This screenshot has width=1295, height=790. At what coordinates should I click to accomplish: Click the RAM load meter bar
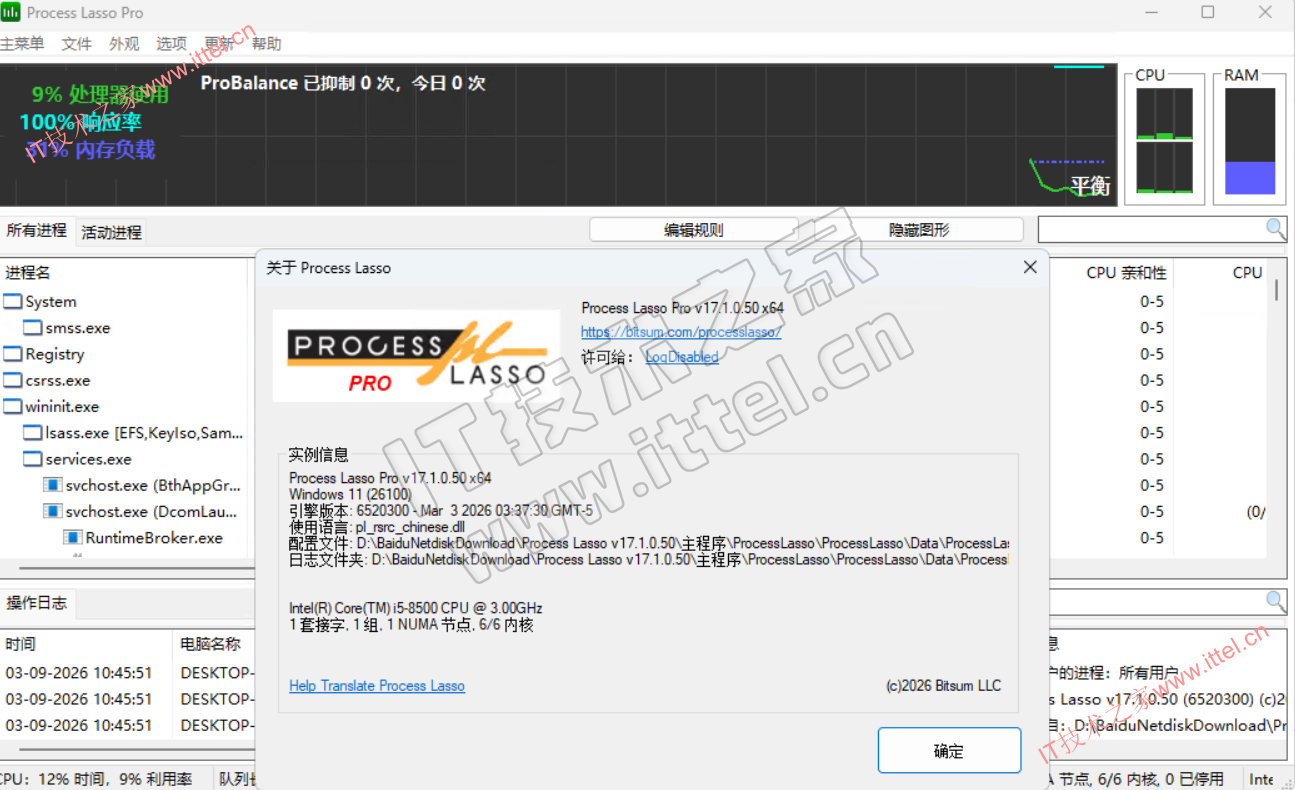[x=1249, y=141]
